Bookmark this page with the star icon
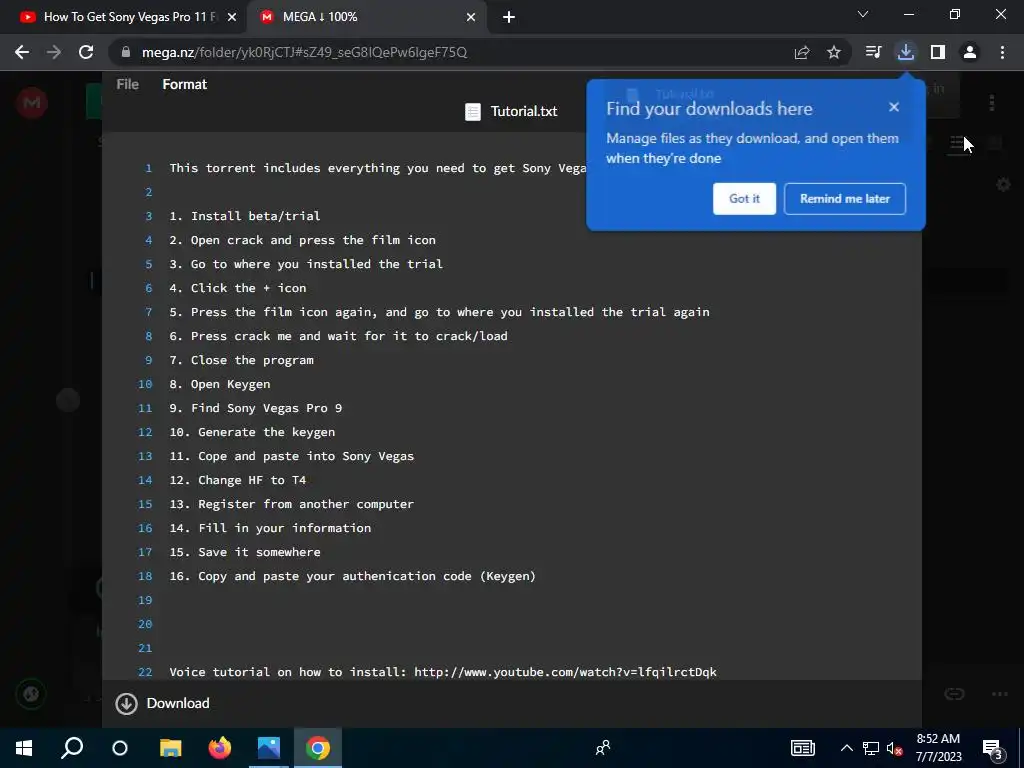Screen dimensions: 1024x768 coord(834,52)
